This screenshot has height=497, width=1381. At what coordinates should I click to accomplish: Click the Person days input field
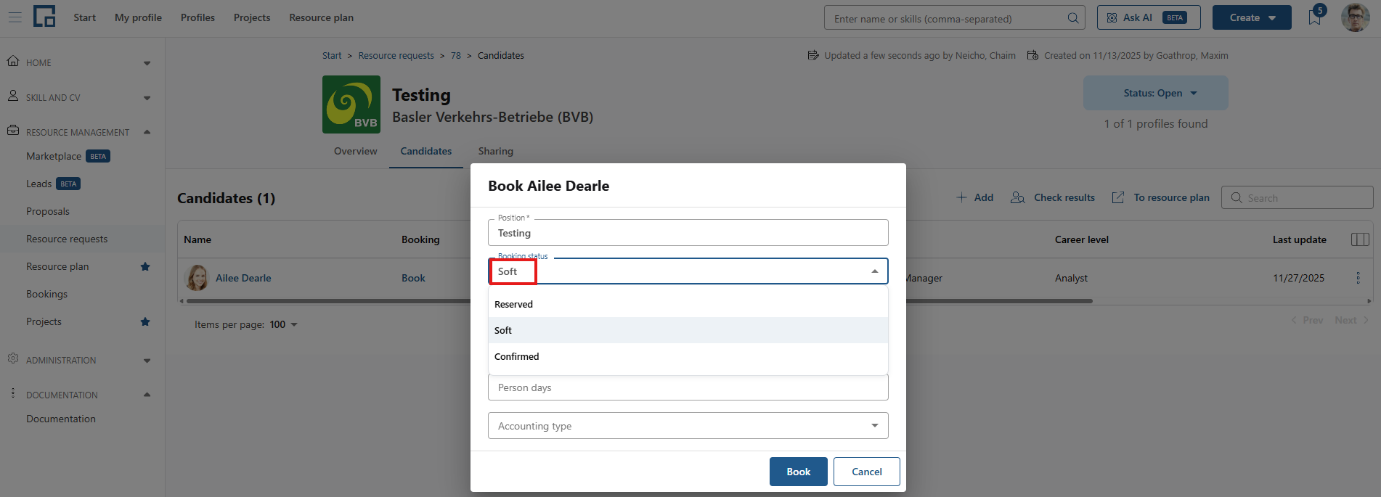click(688, 387)
